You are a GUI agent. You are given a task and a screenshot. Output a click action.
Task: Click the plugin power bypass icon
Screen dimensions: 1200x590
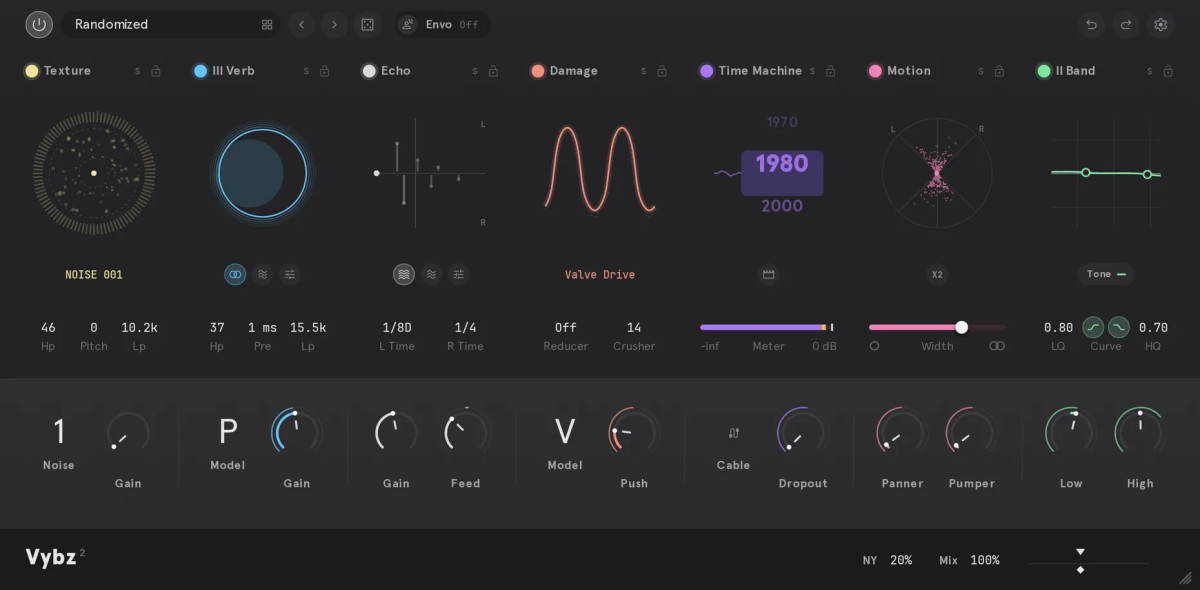(39, 25)
